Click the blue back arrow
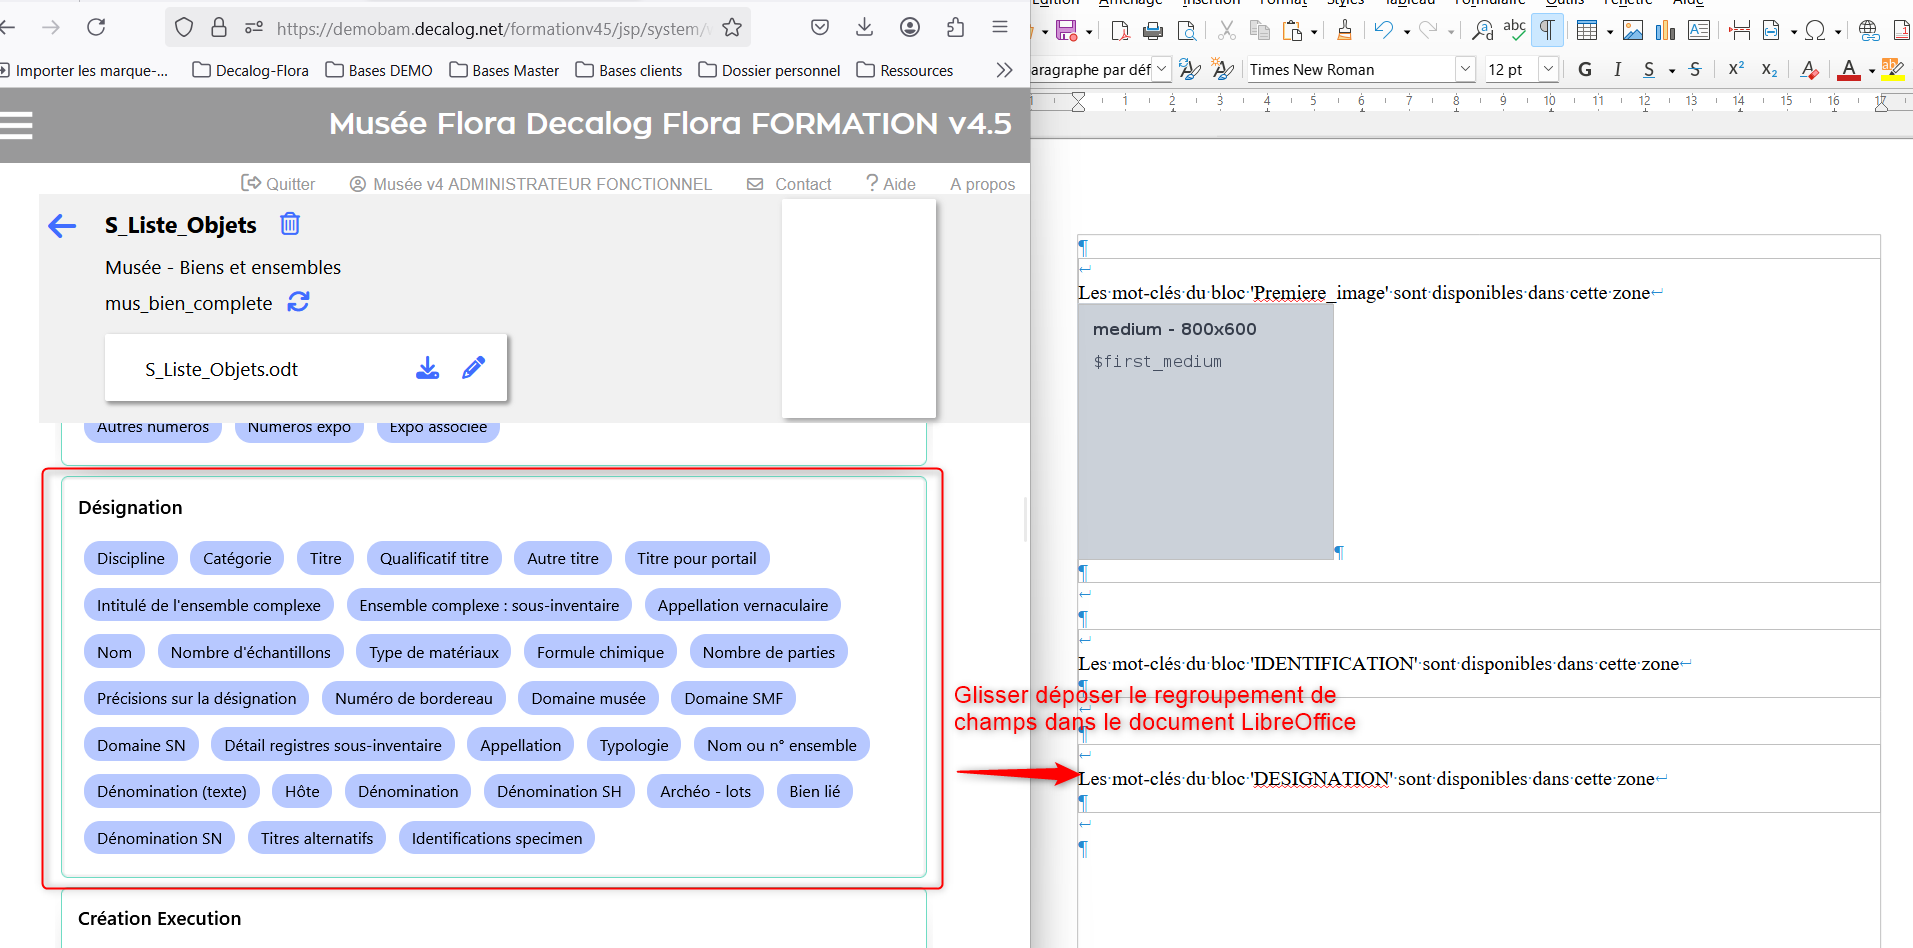Screen dimensions: 1913x948 click(x=62, y=226)
